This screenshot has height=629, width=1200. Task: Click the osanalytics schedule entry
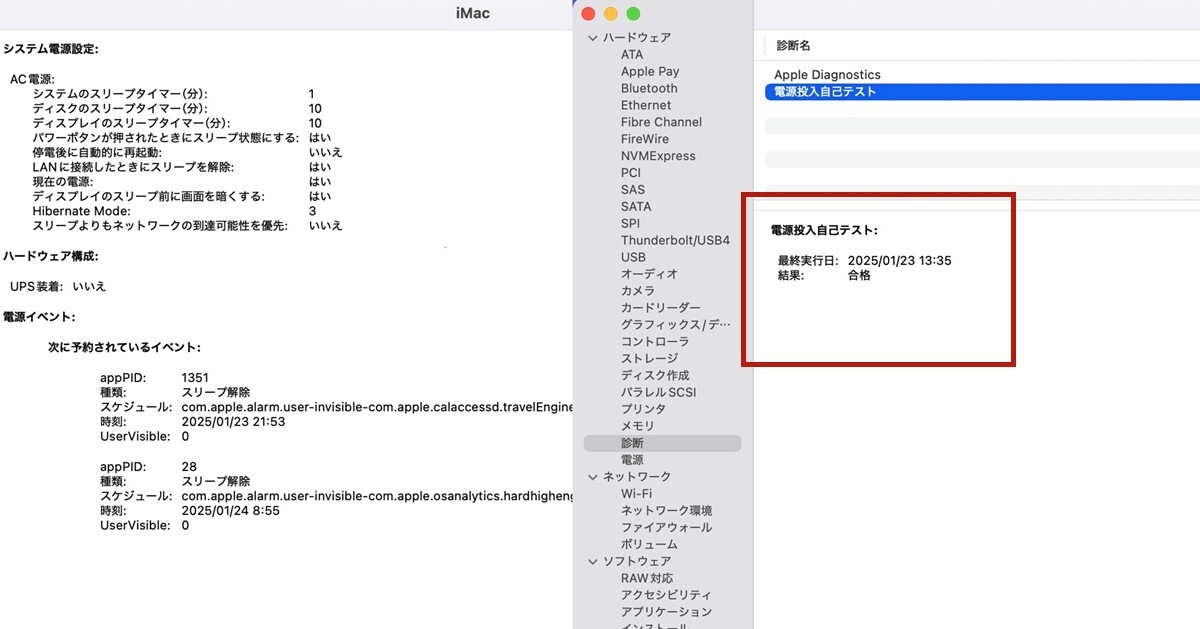pyautogui.click(x=378, y=496)
